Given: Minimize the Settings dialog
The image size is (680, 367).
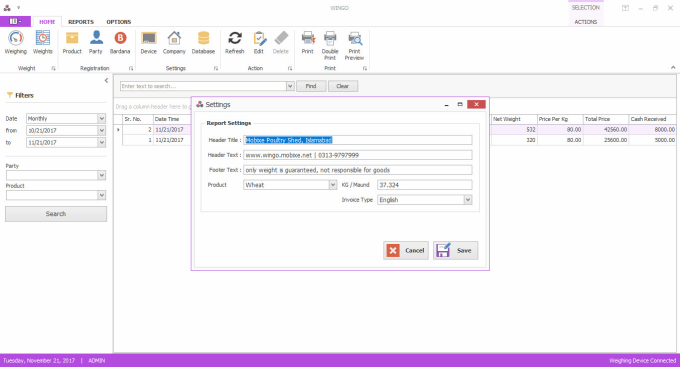Looking at the screenshot, I should [446, 105].
